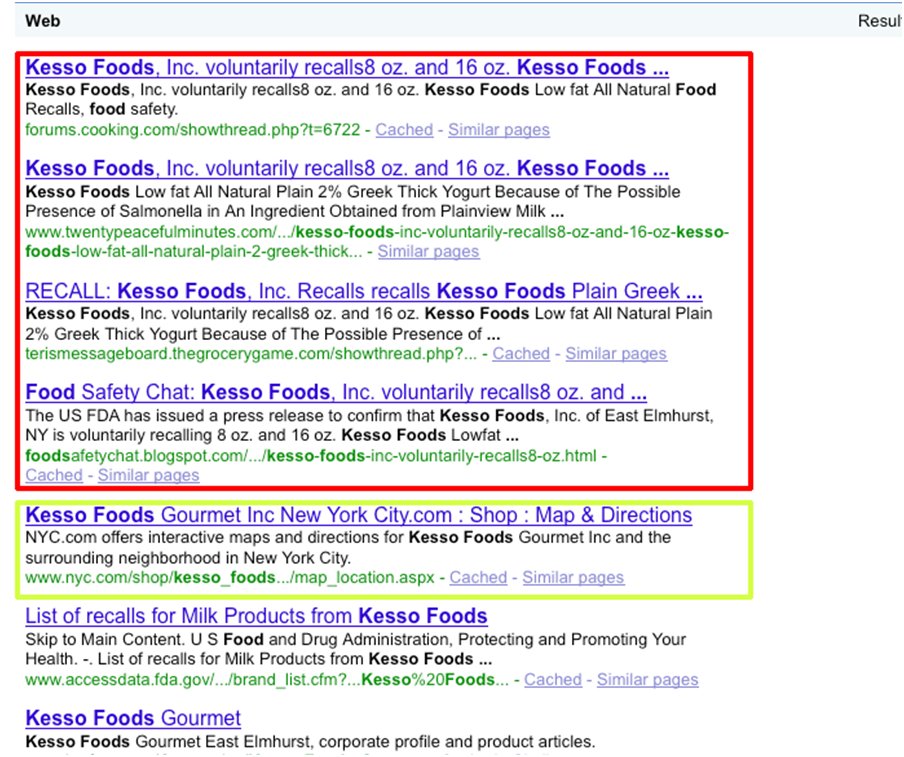Image resolution: width=904 pixels, height=757 pixels.
Task: Open Similar pages for forums.cooking.com result
Action: 499,130
